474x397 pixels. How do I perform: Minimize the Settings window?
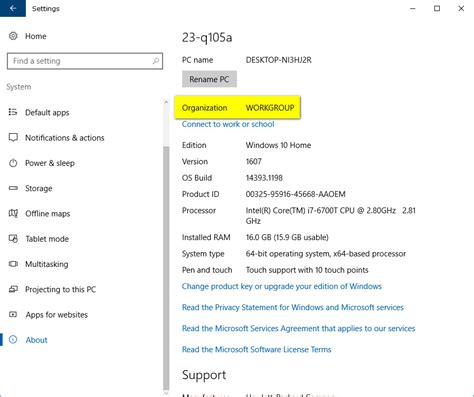pyautogui.click(x=413, y=8)
